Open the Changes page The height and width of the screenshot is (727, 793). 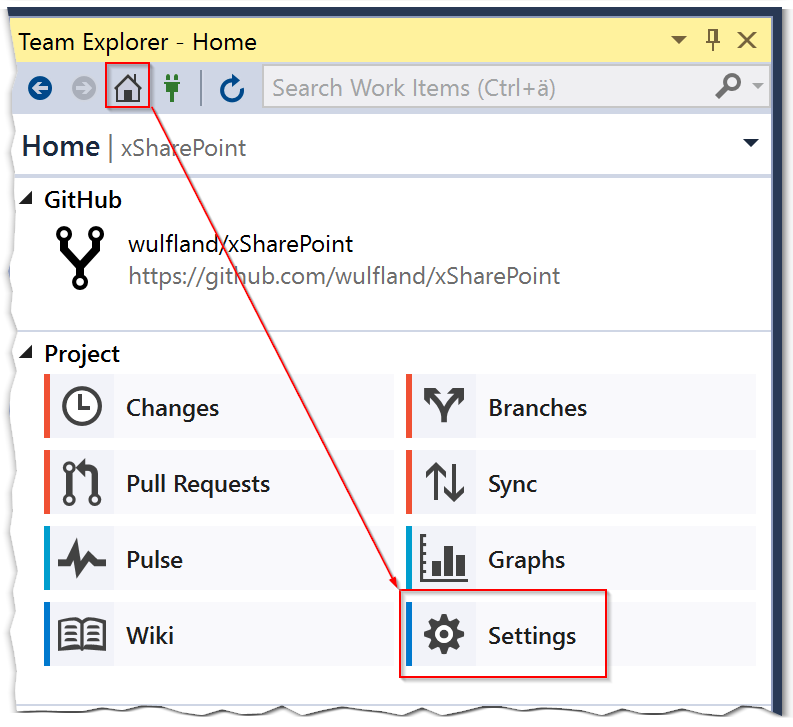[172, 408]
